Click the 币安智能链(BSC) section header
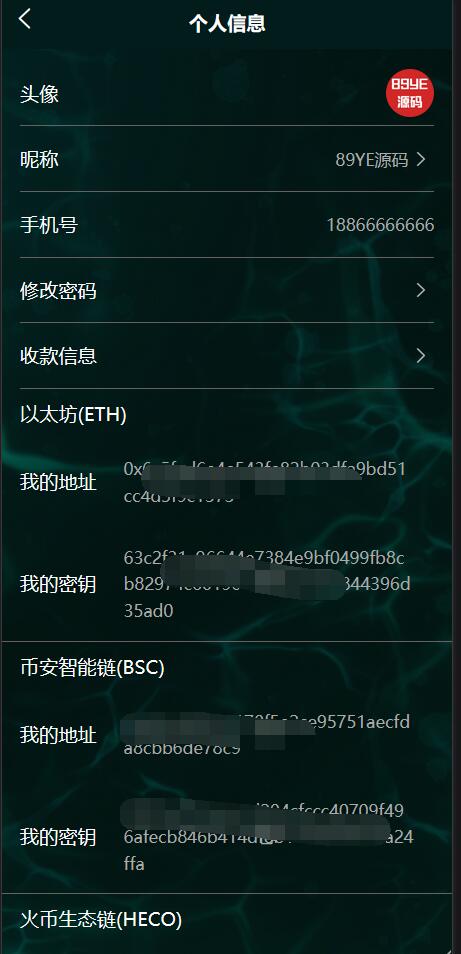Screen dimensions: 461x954 pos(92,668)
